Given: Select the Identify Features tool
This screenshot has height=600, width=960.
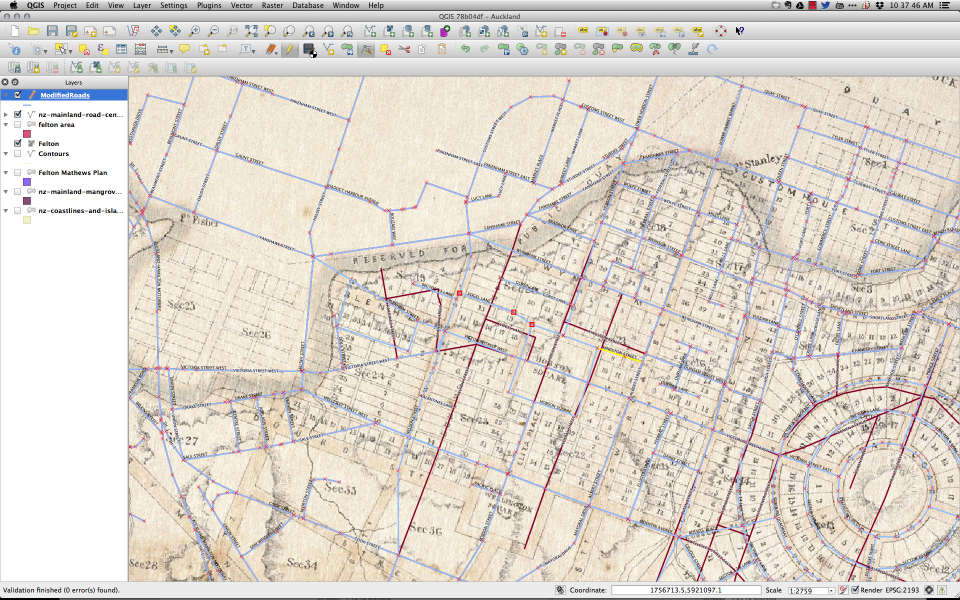Looking at the screenshot, I should pos(14,49).
